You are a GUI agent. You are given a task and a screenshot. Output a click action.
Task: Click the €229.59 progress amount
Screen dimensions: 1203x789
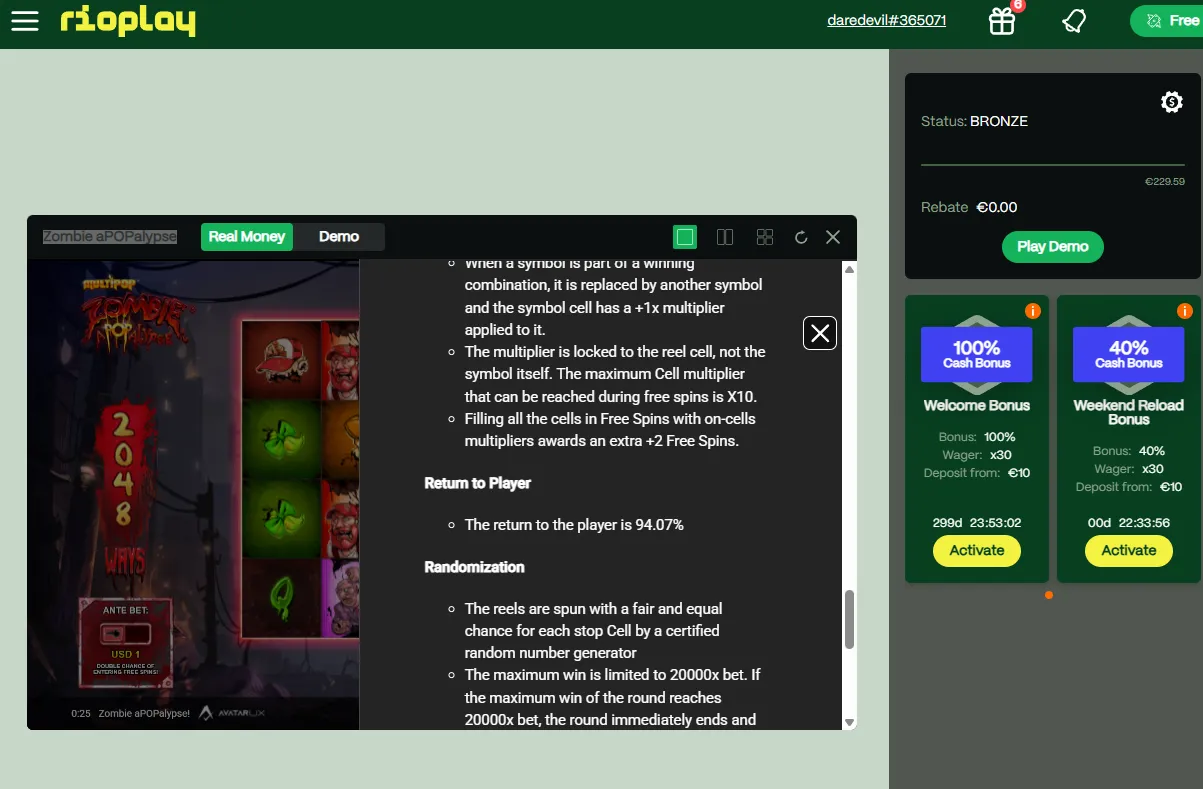1164,182
